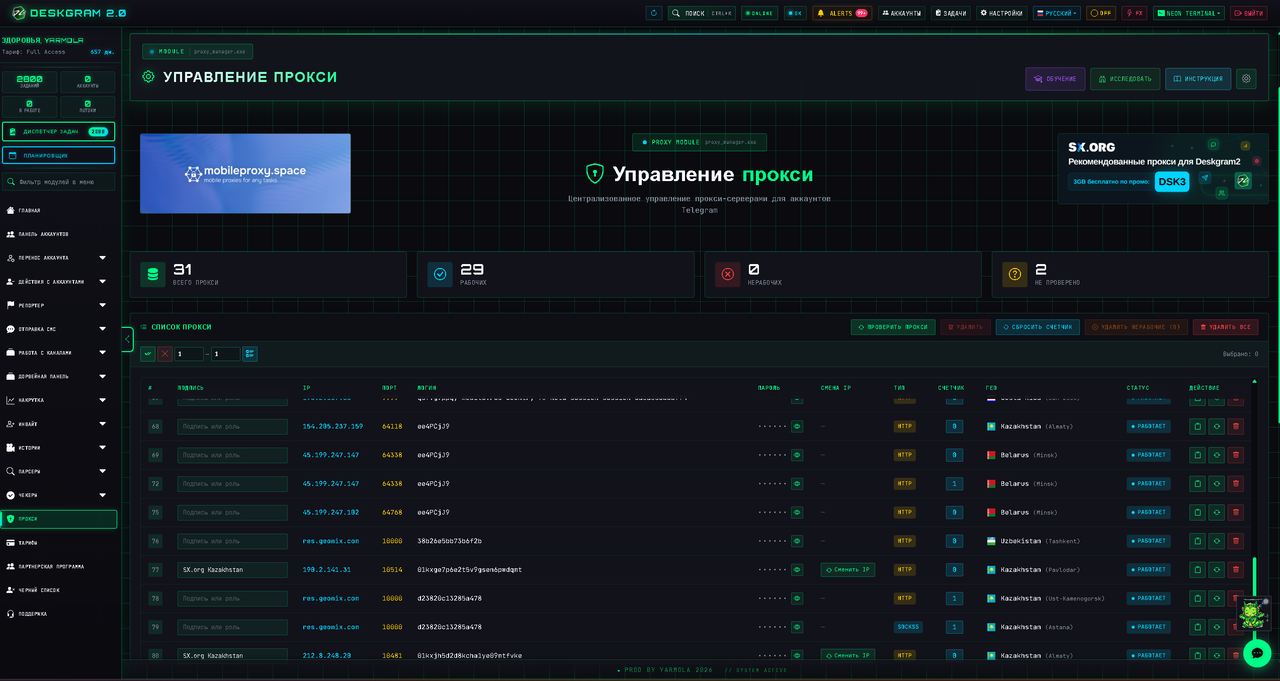1280x681 pixels.
Task: Click the refresh icon in top bar
Action: click(x=654, y=13)
